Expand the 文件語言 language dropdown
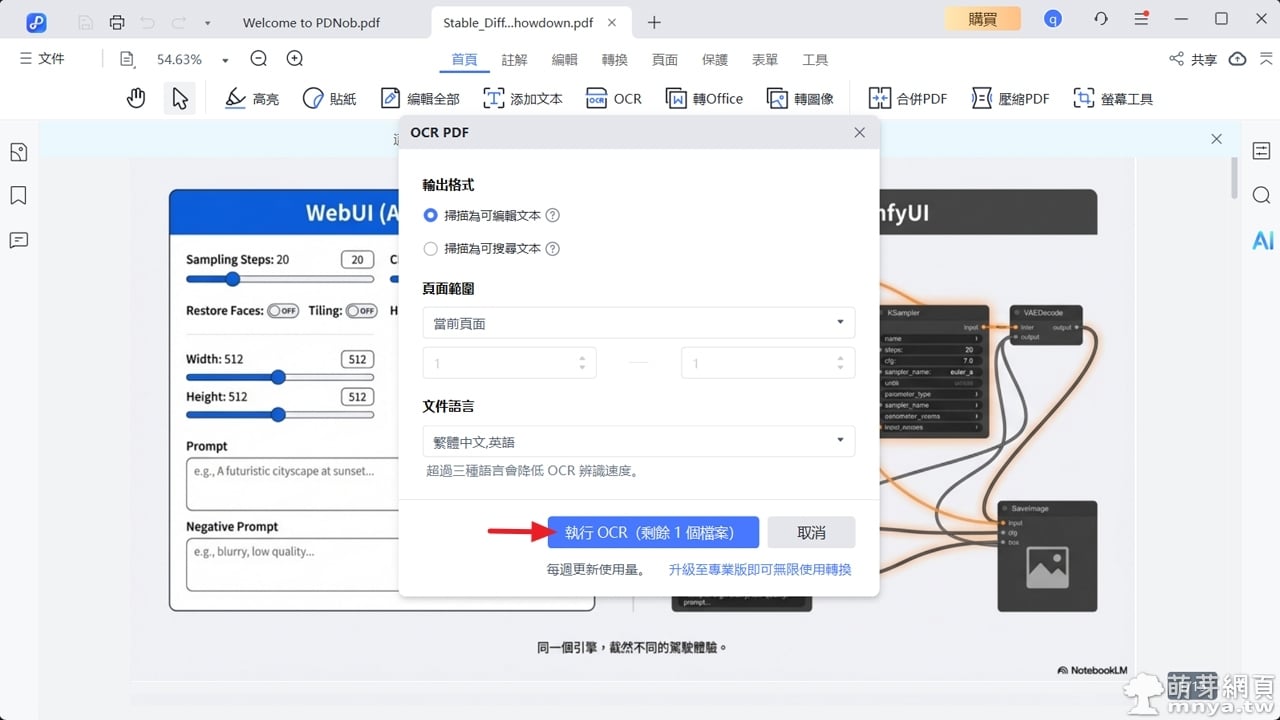 click(638, 441)
